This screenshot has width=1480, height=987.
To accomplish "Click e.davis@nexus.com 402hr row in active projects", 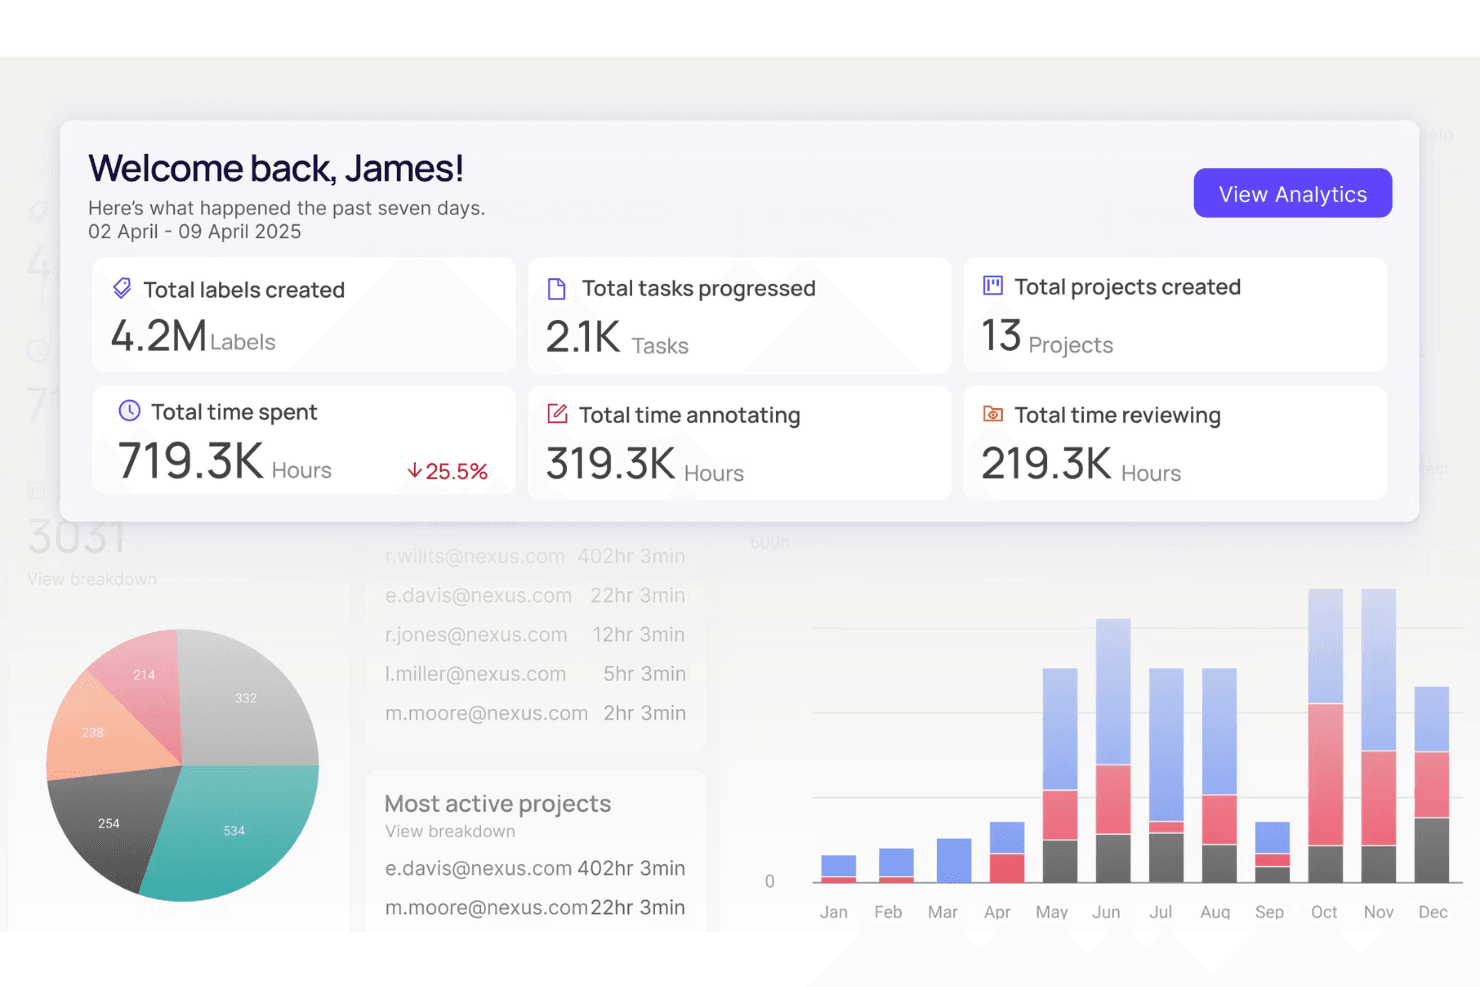I will coord(535,868).
